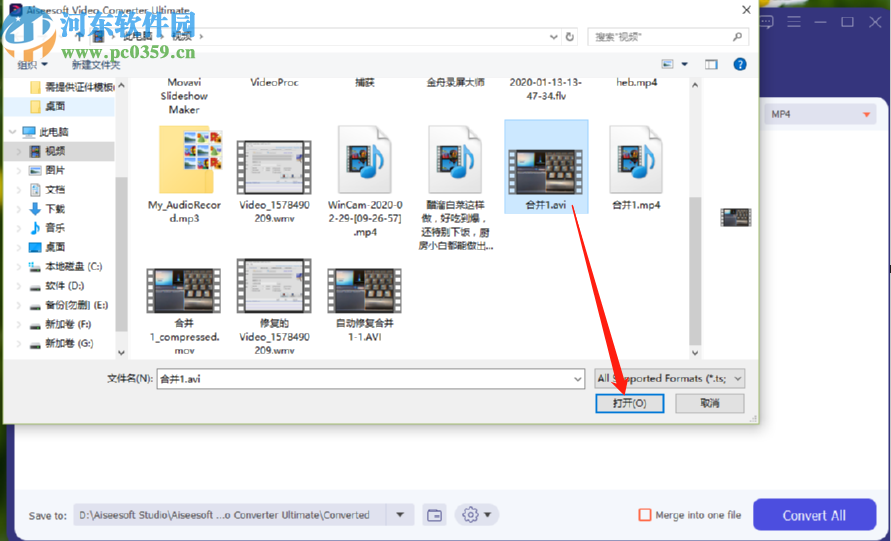Select 2020-01-13-13-47-34.flv file label
The height and width of the screenshot is (541, 891).
click(546, 89)
